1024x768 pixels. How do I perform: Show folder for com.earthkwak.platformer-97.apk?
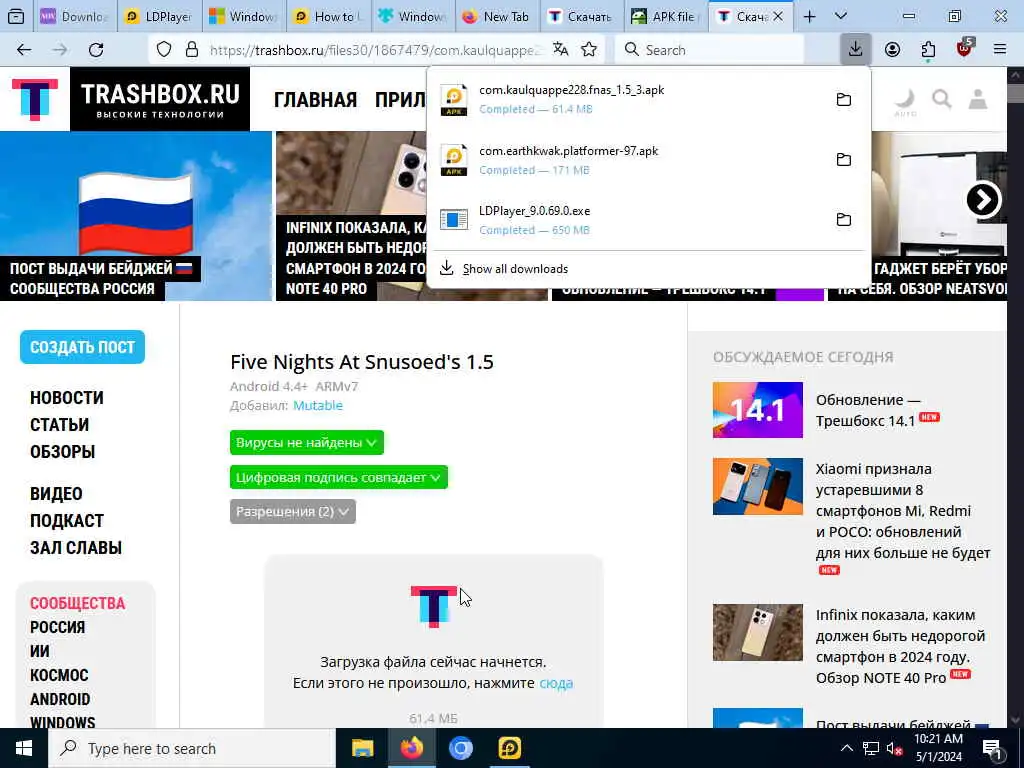(x=844, y=159)
